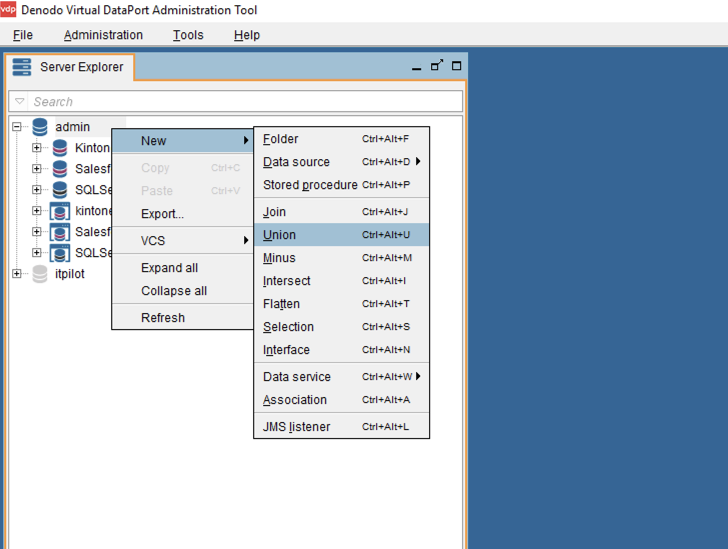728x549 pixels.
Task: Expand the second Salesf tree node
Action: pyautogui.click(x=37, y=232)
